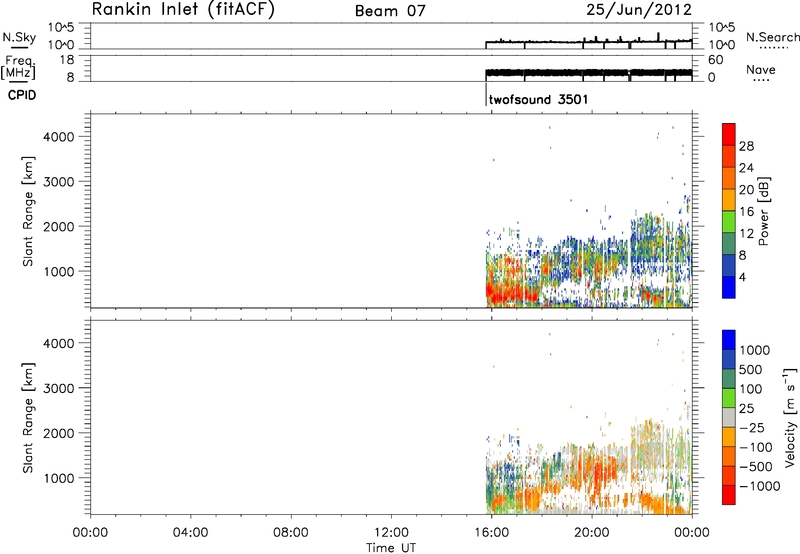Viewport: 800px width, 554px height.
Task: Select the "-1000" label on velocity colorbar
Action: 759,486
